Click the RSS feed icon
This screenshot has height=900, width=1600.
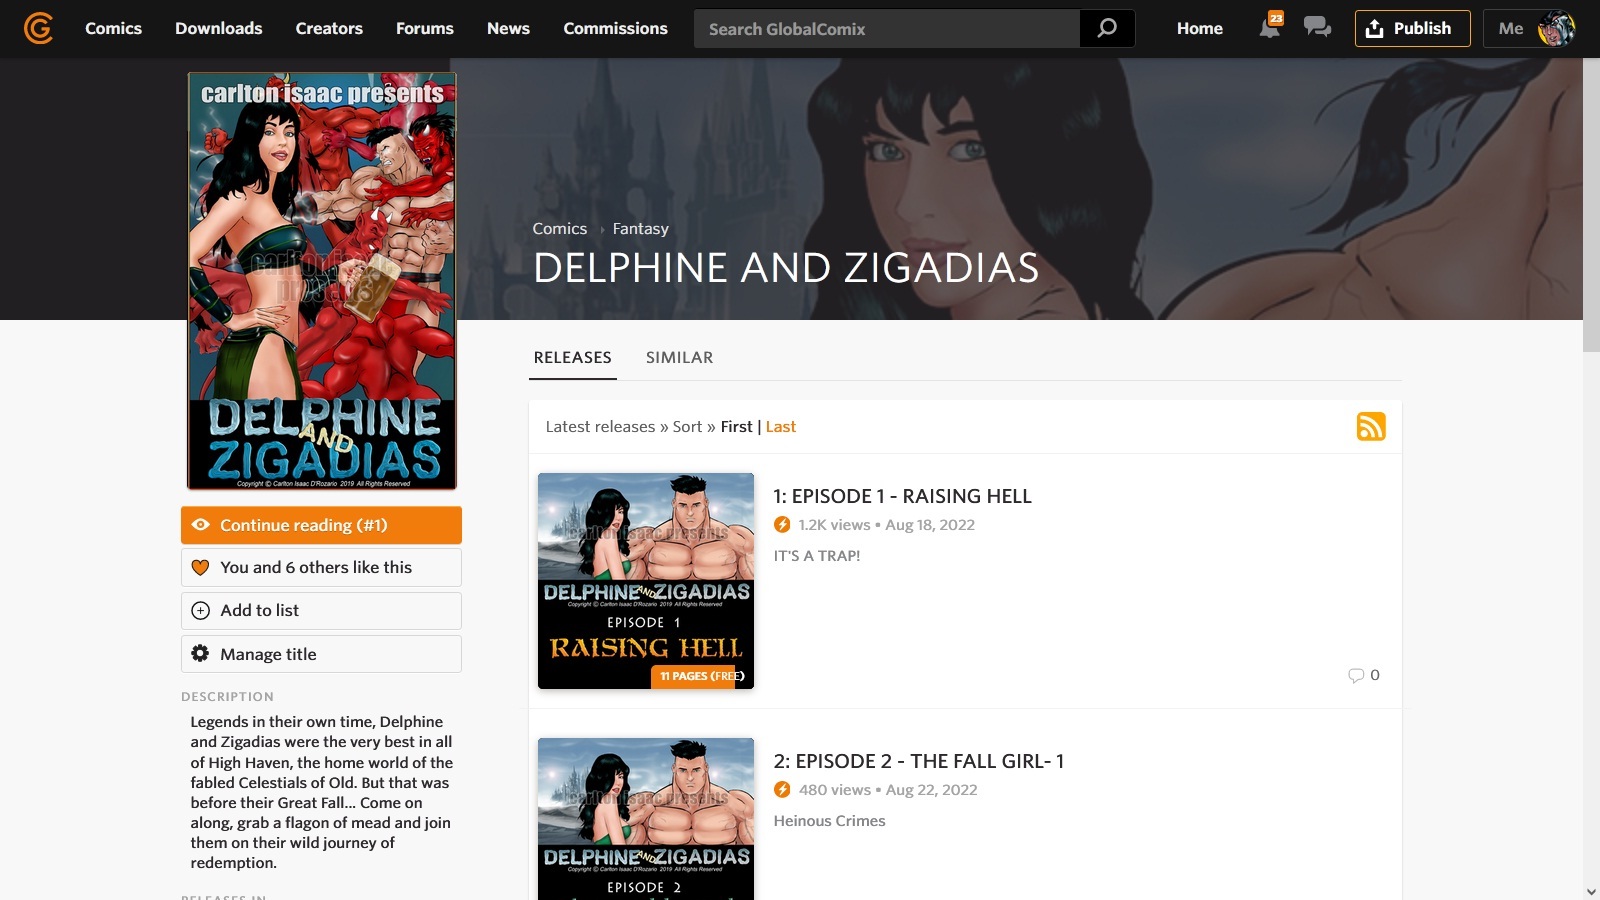[1370, 427]
